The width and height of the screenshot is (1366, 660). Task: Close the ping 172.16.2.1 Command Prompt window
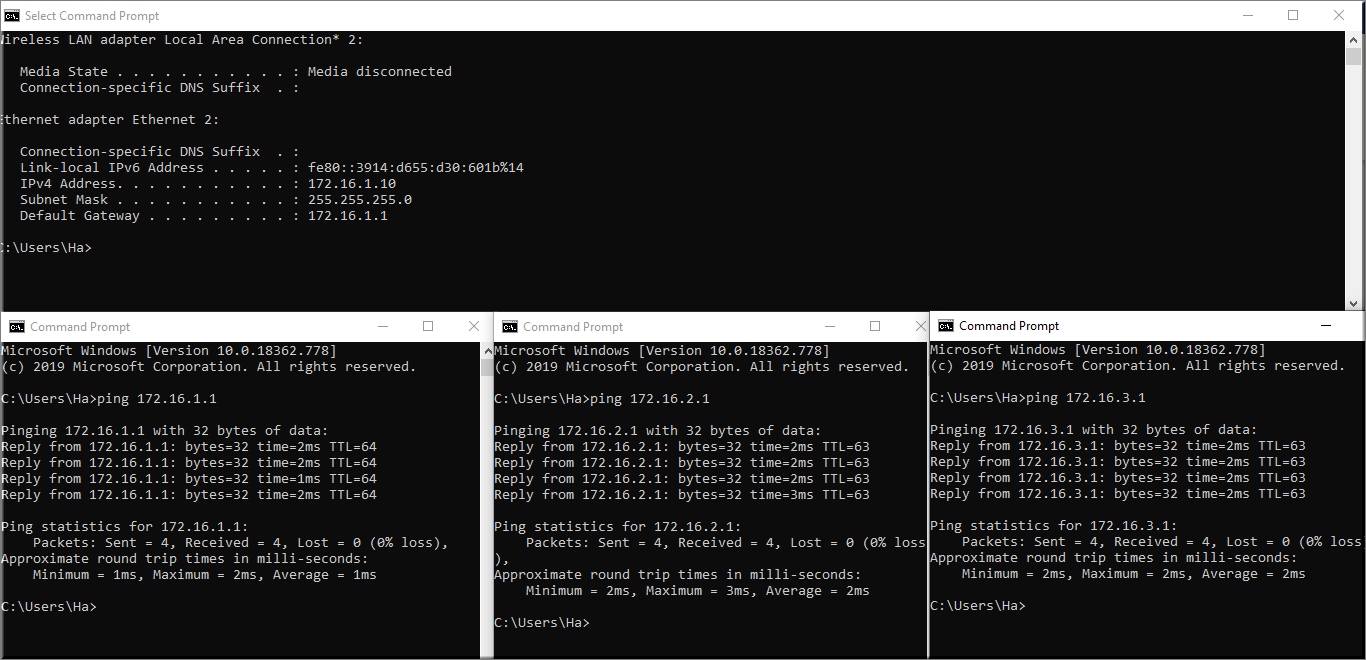click(x=920, y=327)
